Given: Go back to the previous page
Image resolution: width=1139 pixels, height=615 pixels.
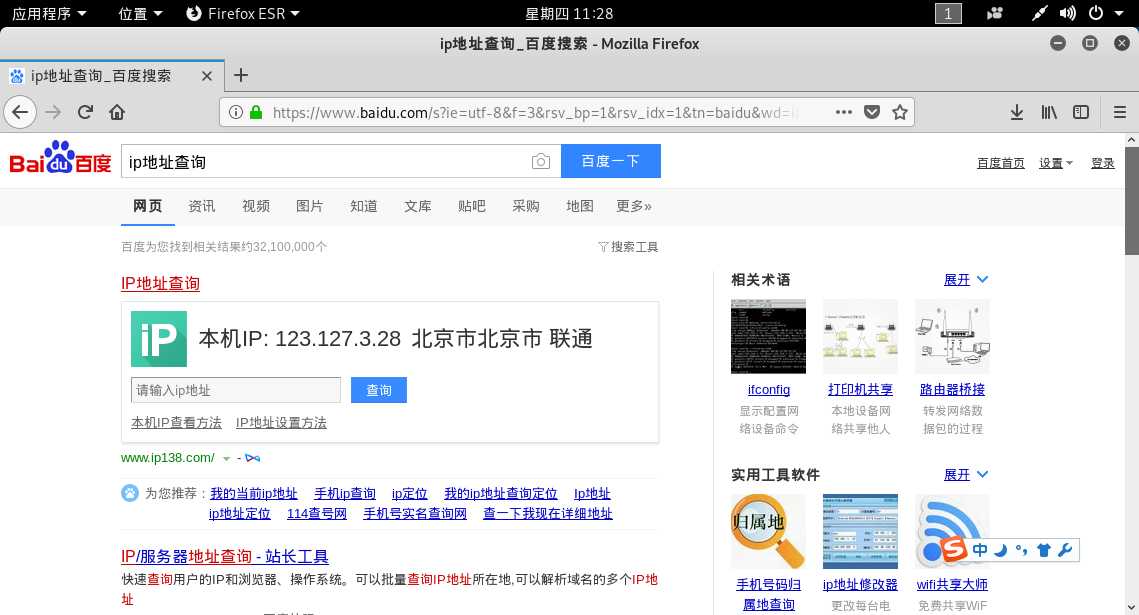Looking at the screenshot, I should tap(20, 112).
